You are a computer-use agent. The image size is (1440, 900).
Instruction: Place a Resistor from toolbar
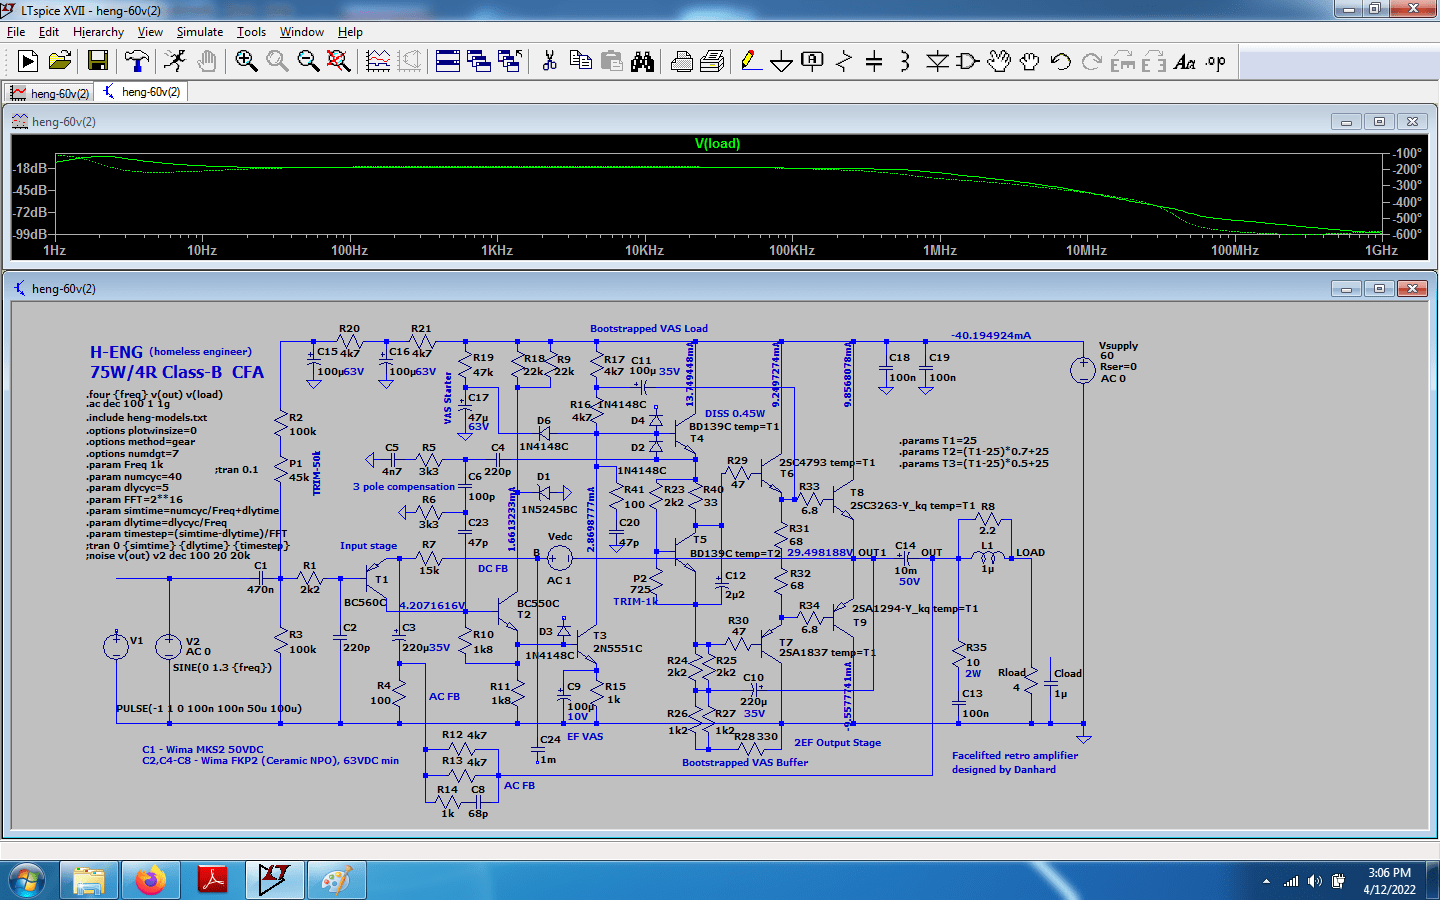(x=844, y=62)
